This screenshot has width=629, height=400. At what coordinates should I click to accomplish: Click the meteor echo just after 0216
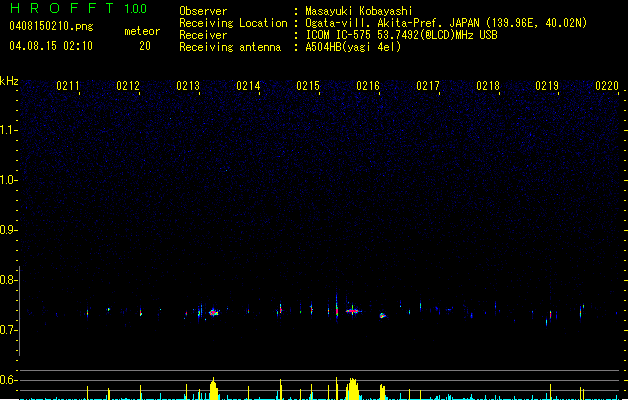[x=383, y=316]
